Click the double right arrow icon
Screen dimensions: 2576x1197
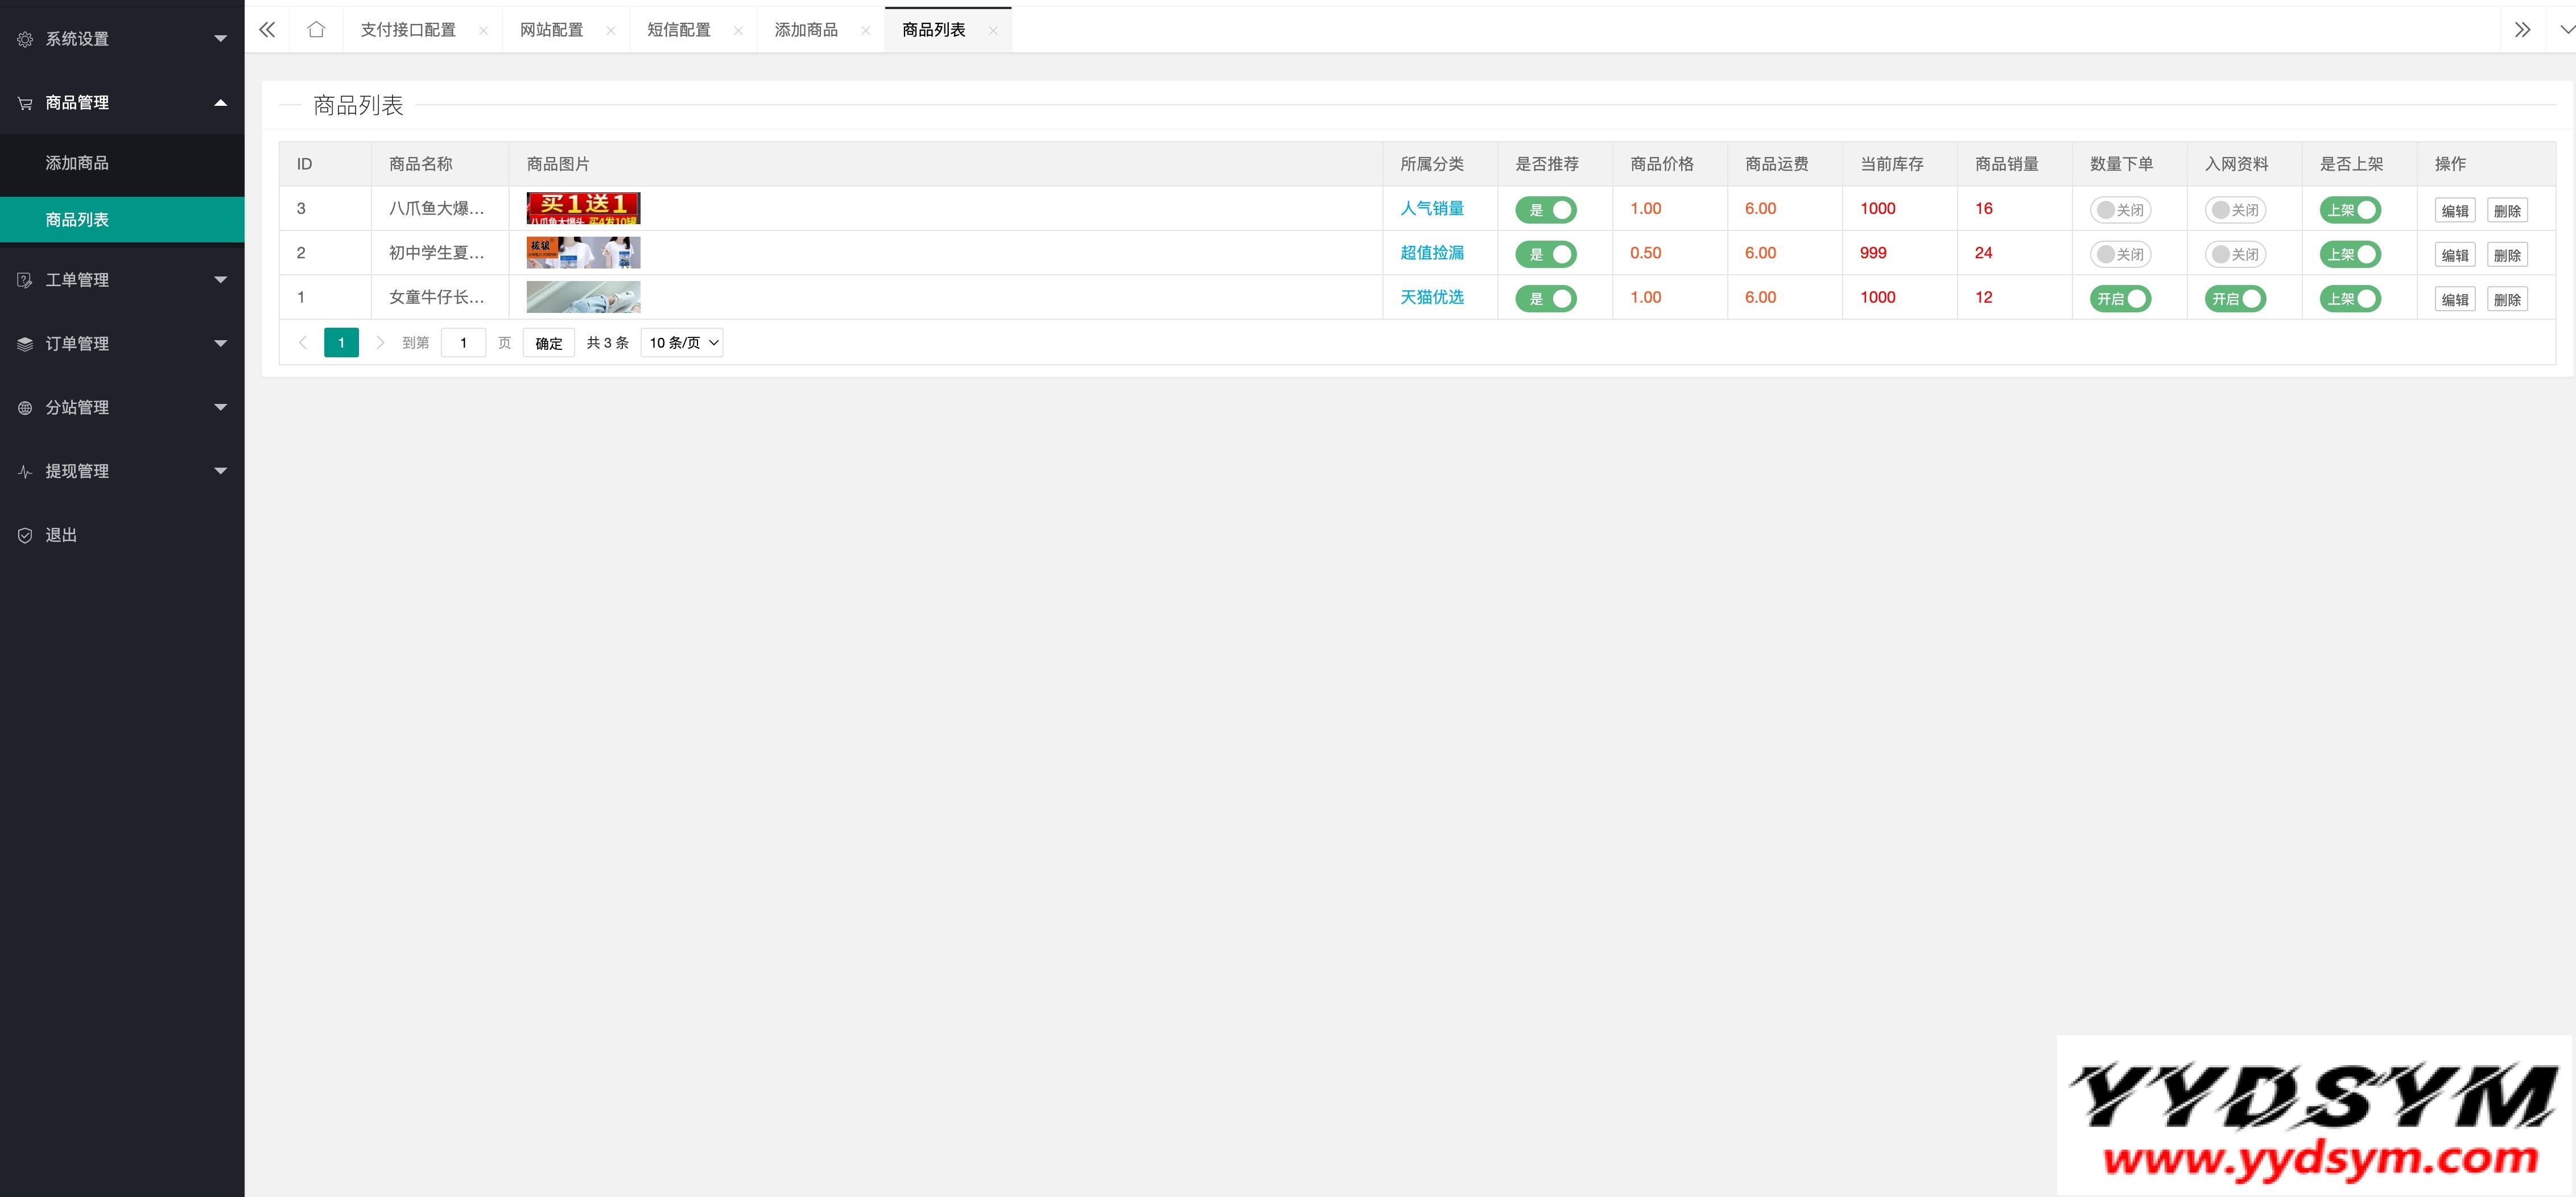[2522, 30]
